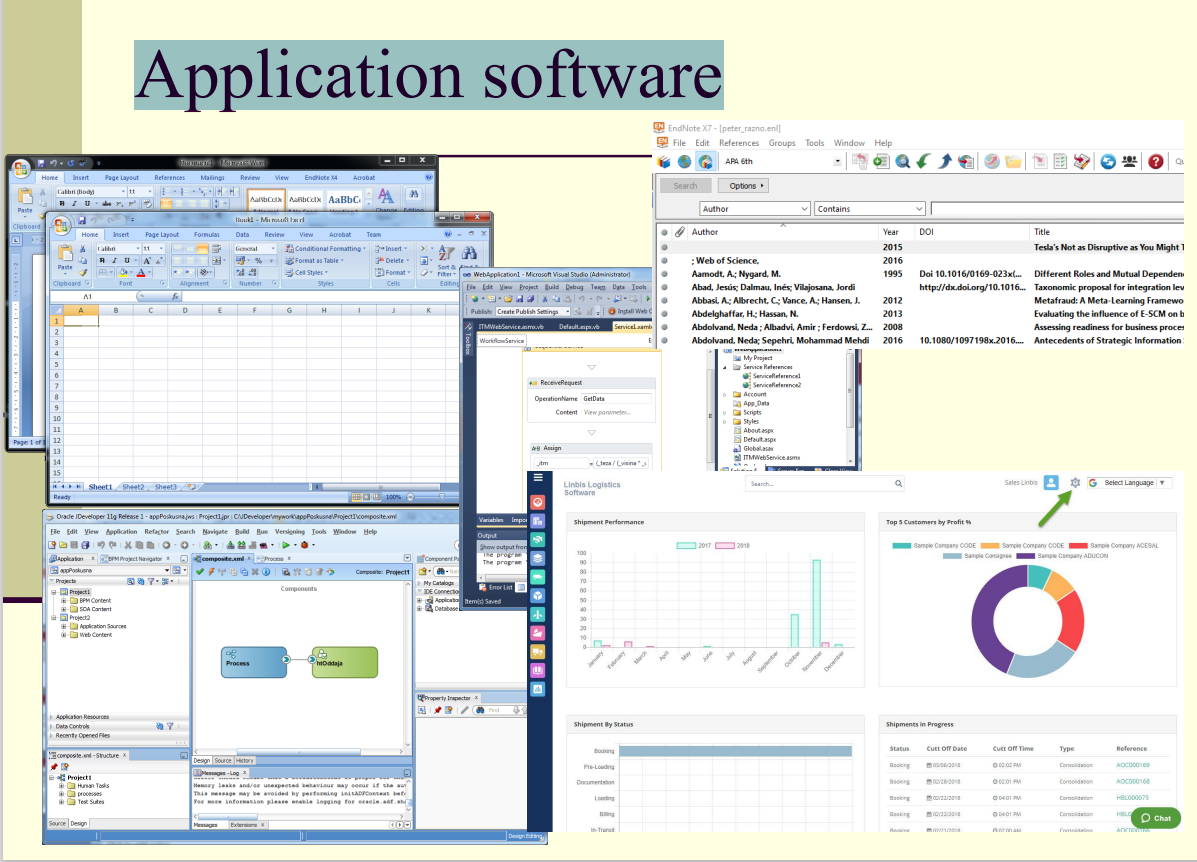Click Insert Function fx icon in Excel
The image size is (1197, 862).
click(x=175, y=296)
